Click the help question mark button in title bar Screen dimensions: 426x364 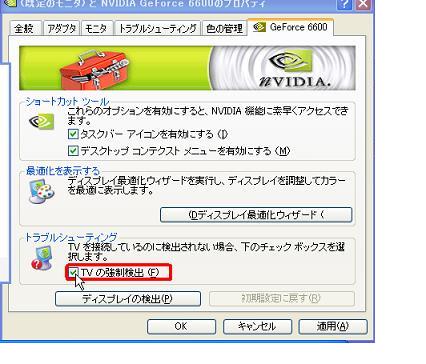(345, 4)
